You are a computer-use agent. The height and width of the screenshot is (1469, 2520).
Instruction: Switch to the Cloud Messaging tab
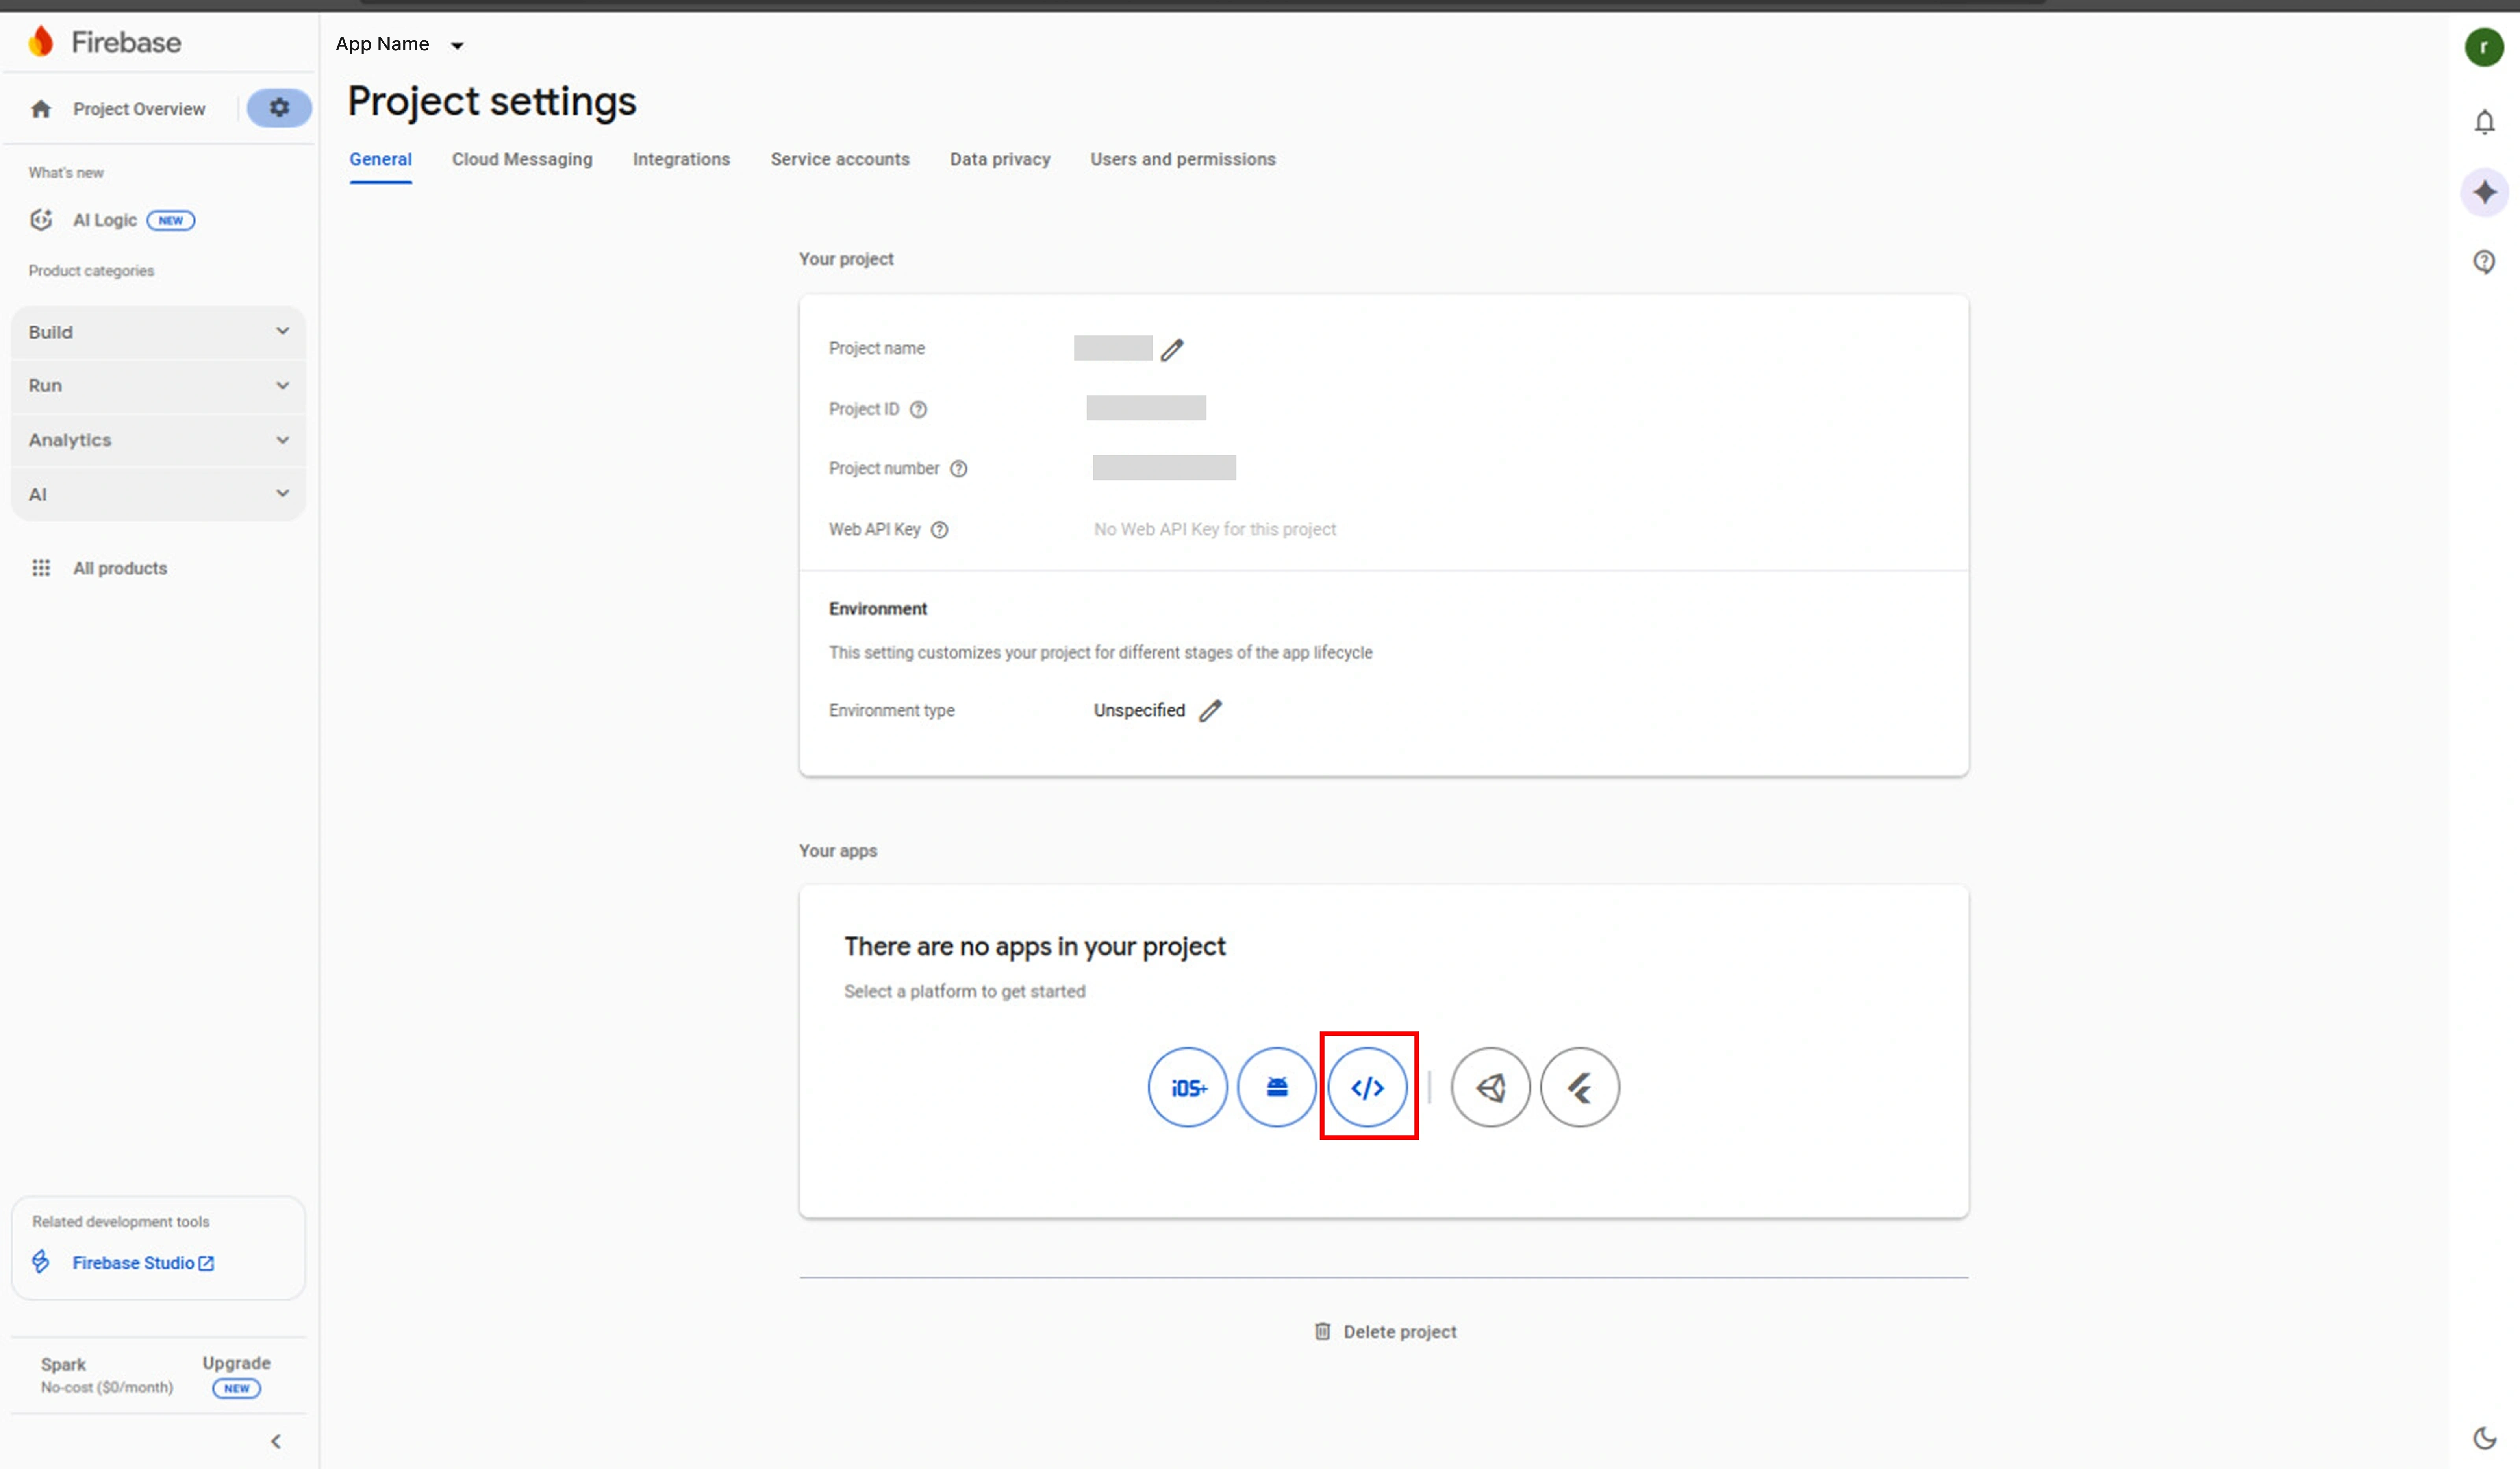click(522, 159)
